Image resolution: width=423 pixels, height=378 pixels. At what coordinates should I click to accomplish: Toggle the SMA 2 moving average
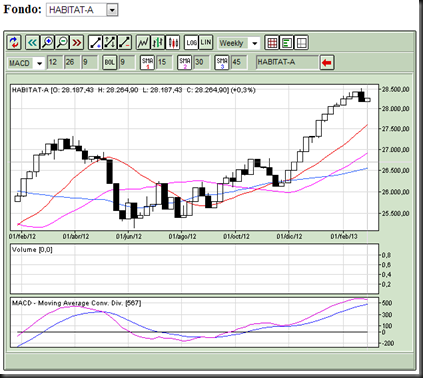(x=184, y=62)
